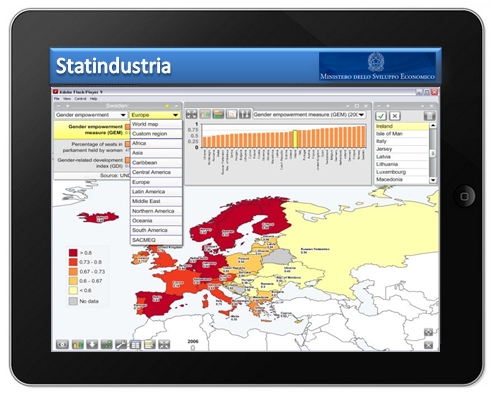The width and height of the screenshot is (493, 395).
Task: Click the sort bars icon in chart toolbar
Action: pyautogui.click(x=244, y=114)
